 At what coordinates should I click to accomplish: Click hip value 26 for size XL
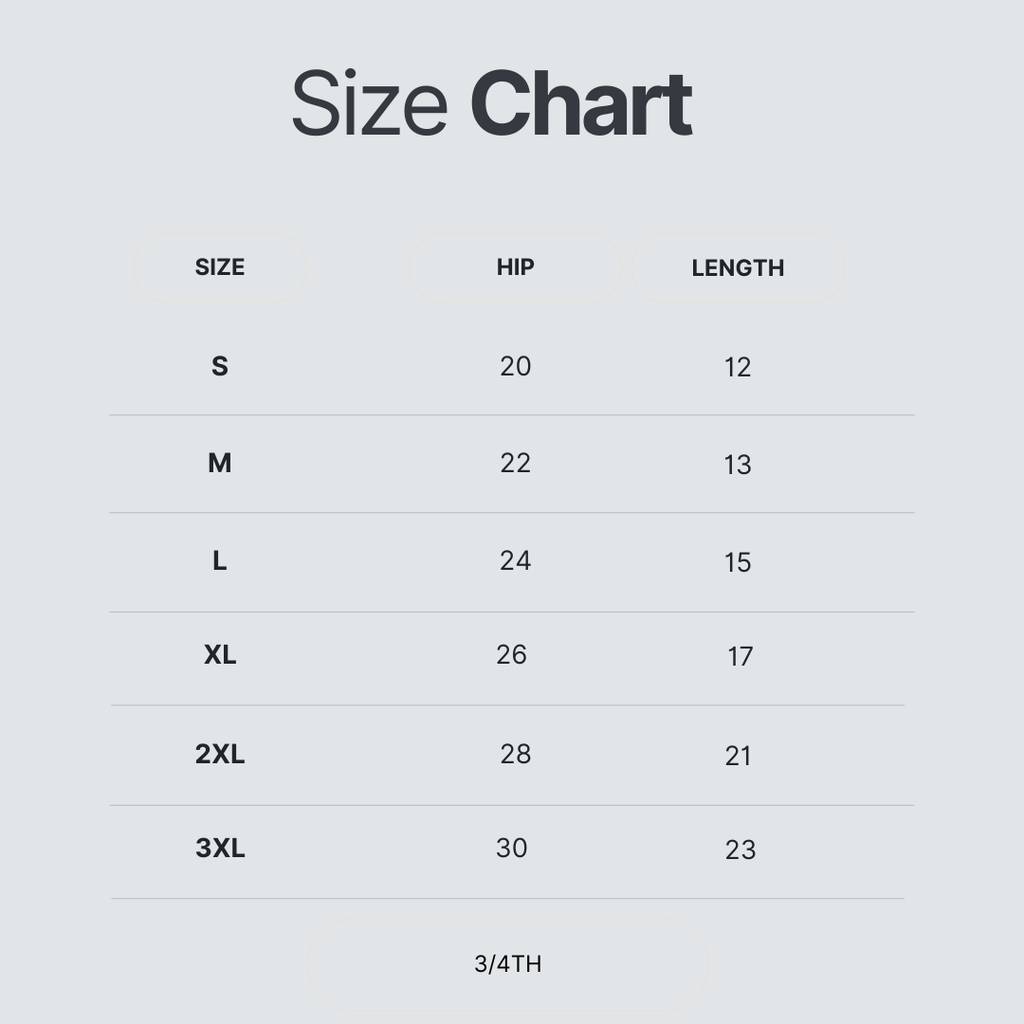[511, 655]
